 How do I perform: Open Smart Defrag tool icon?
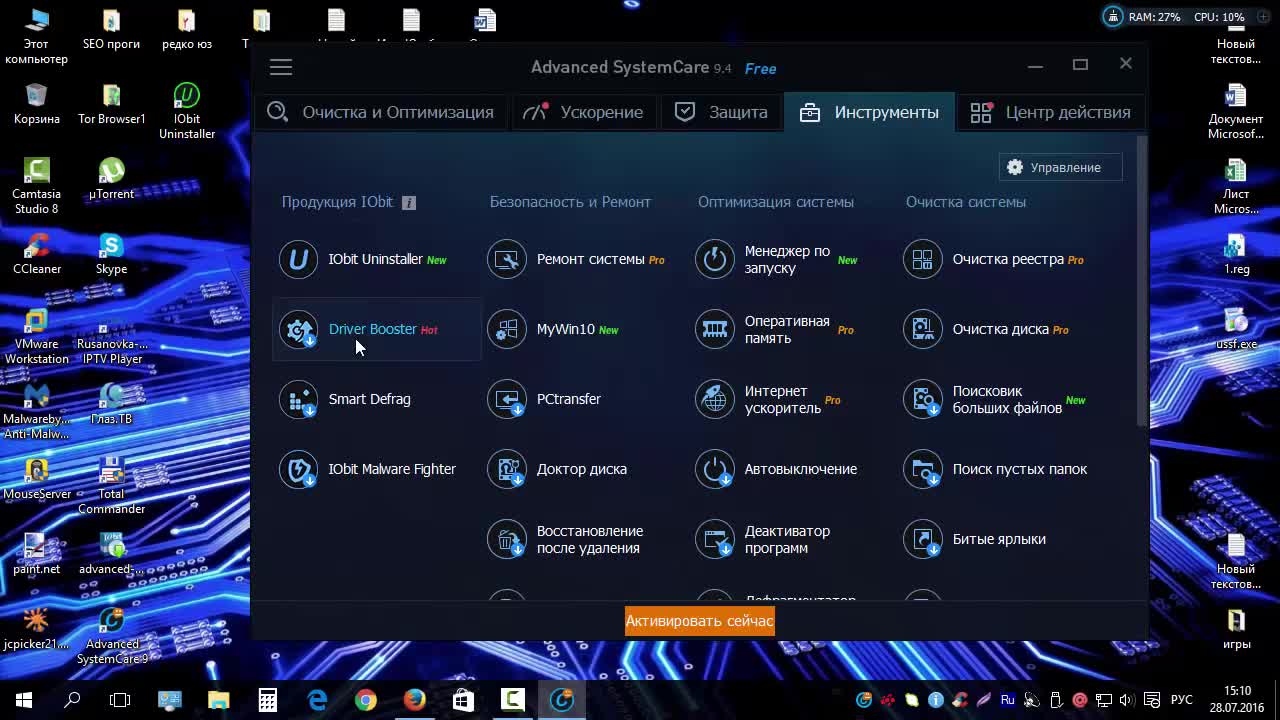(x=298, y=399)
